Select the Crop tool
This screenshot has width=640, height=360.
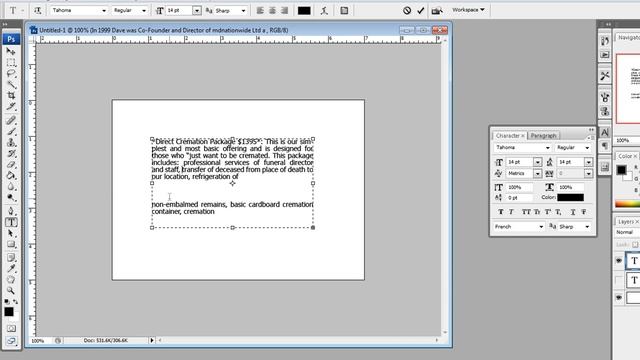[11, 96]
